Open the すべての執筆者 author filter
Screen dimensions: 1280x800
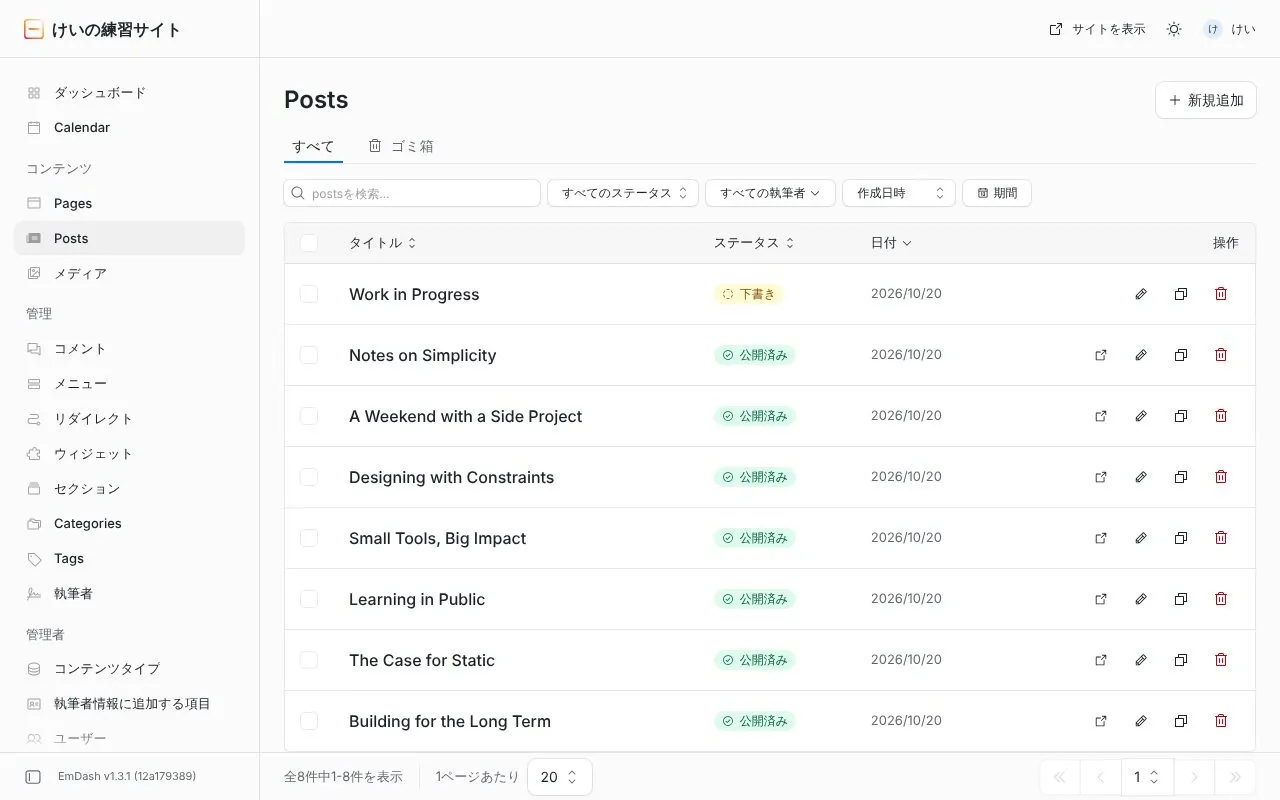click(770, 193)
